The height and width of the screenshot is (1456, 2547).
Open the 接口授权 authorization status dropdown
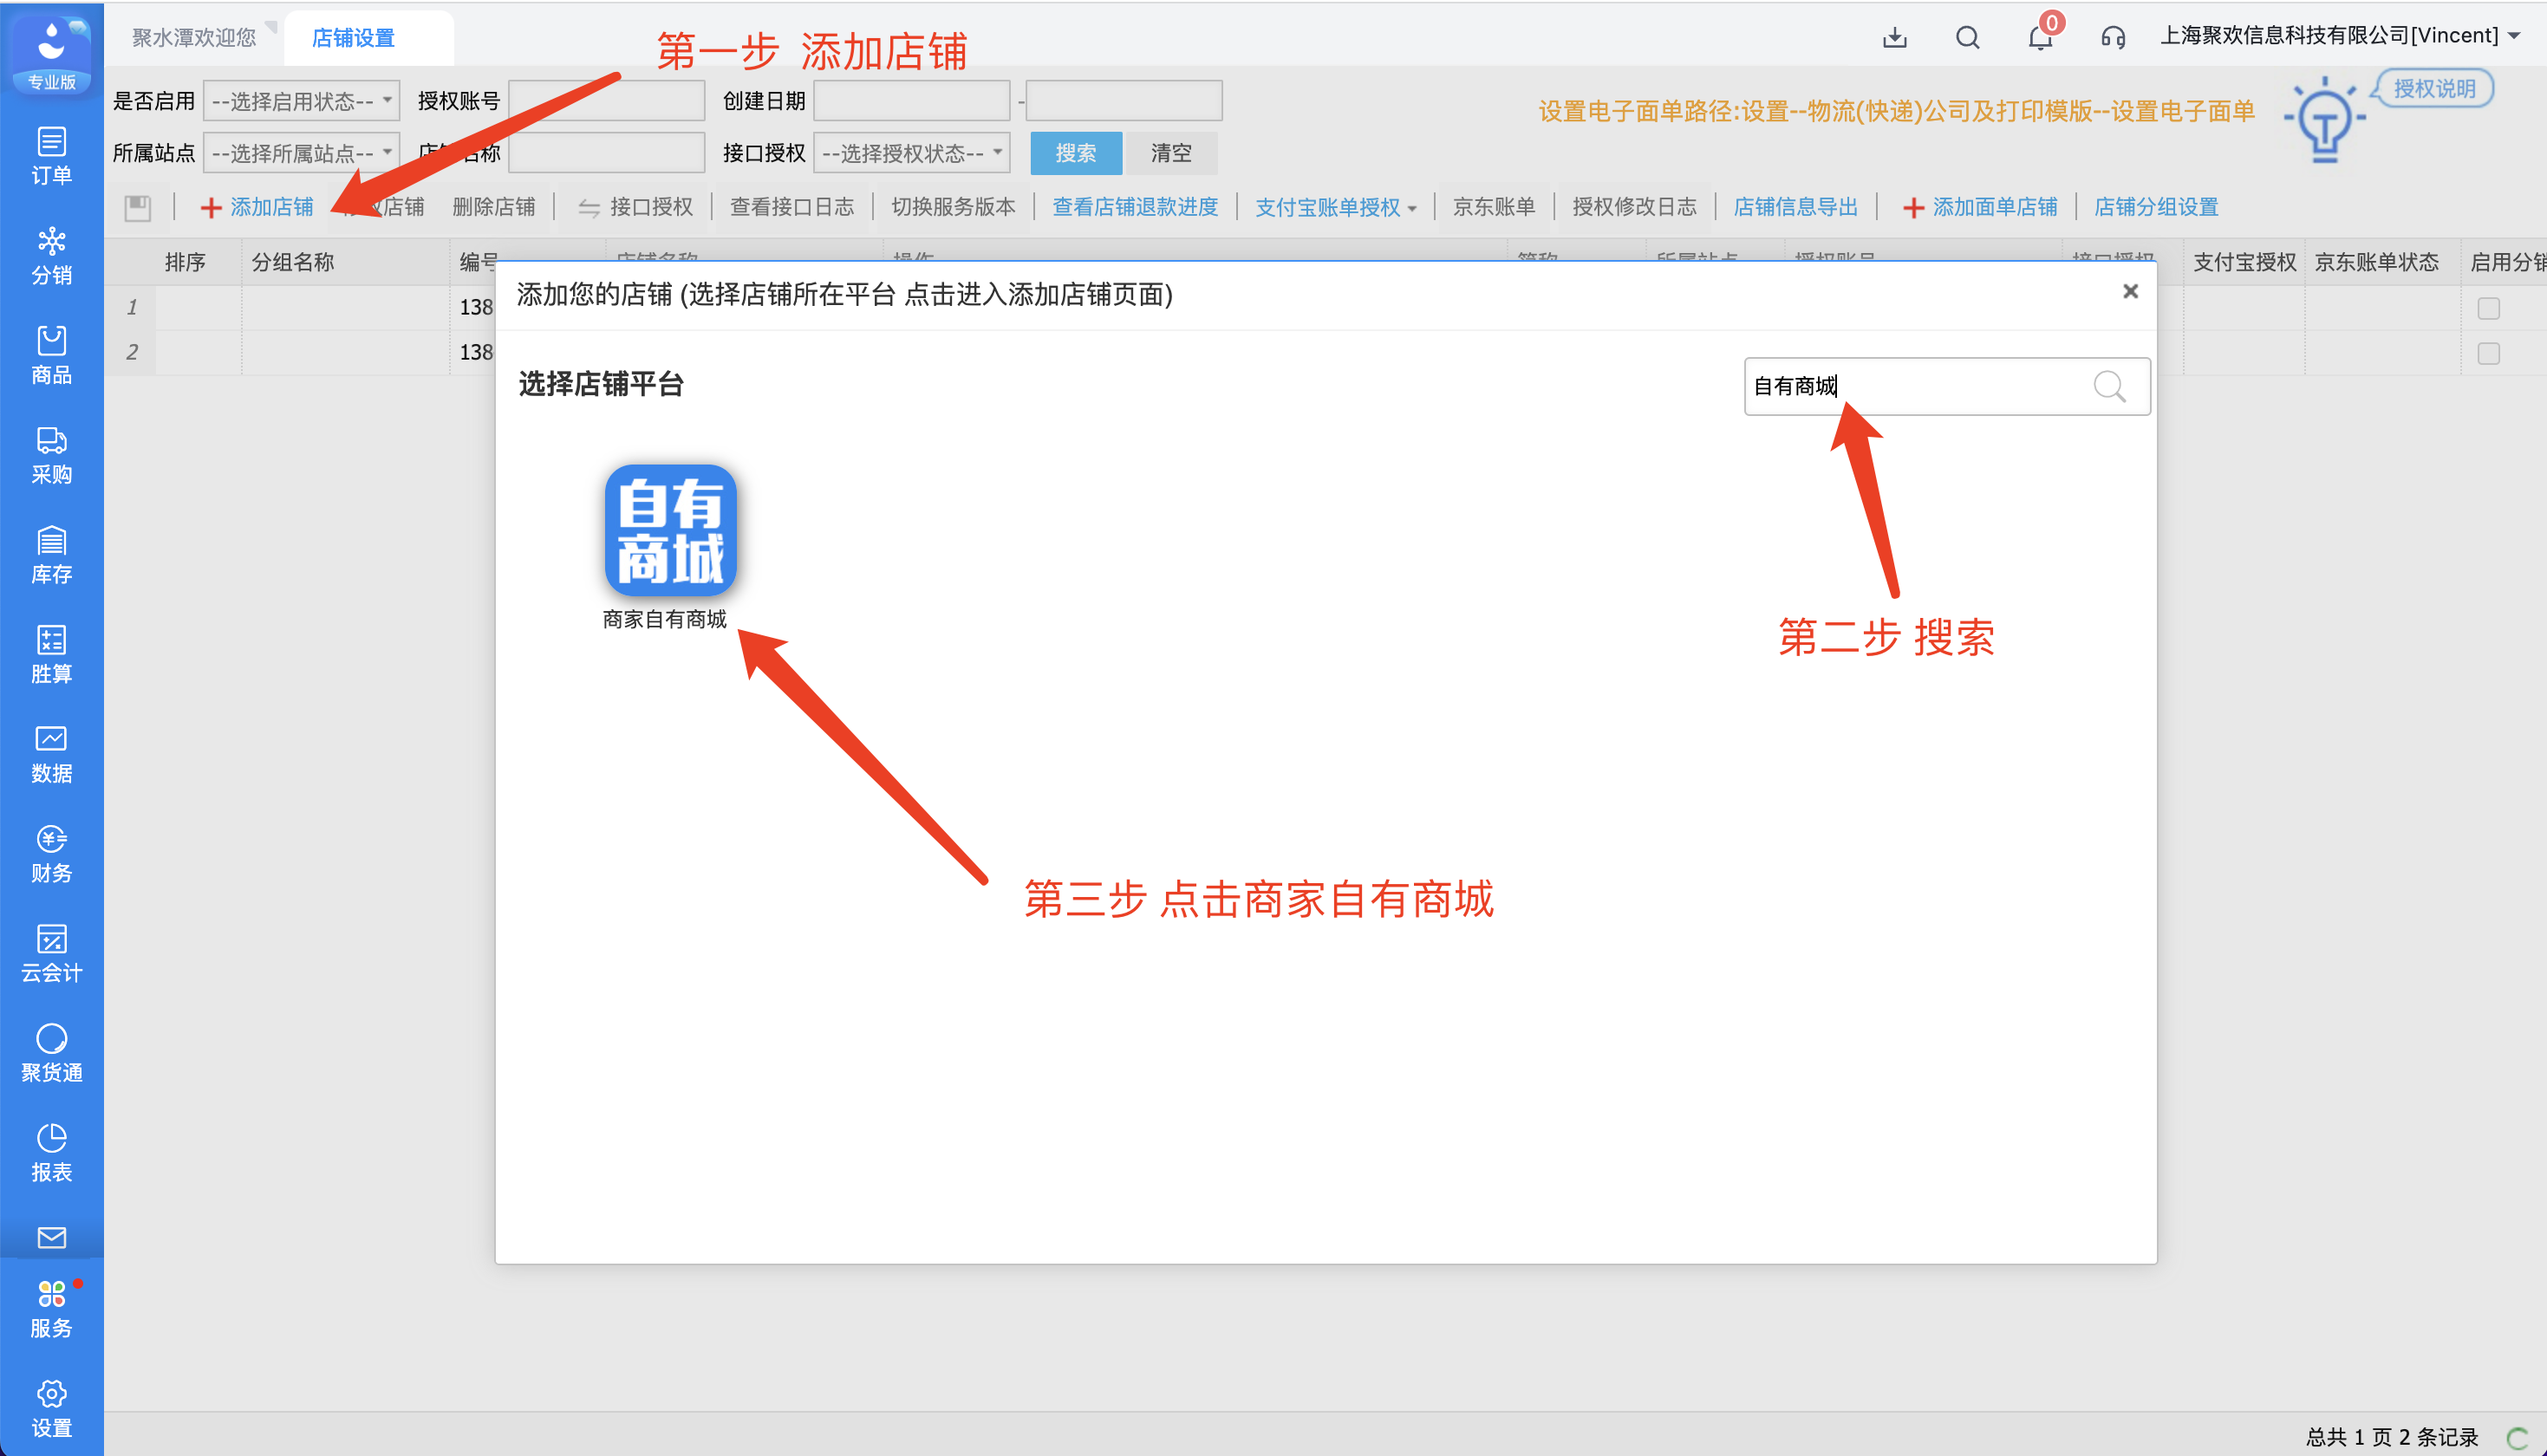[x=911, y=153]
